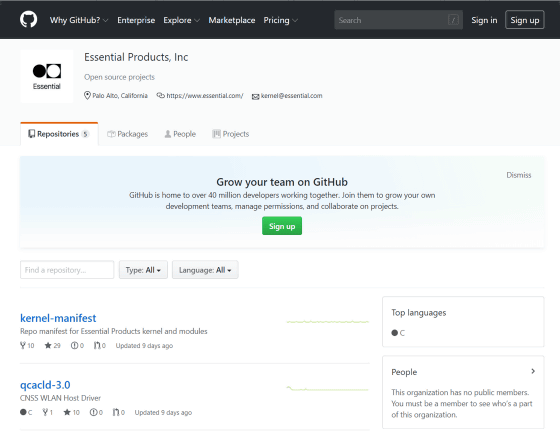Open the People sidebar heading

coord(404,372)
